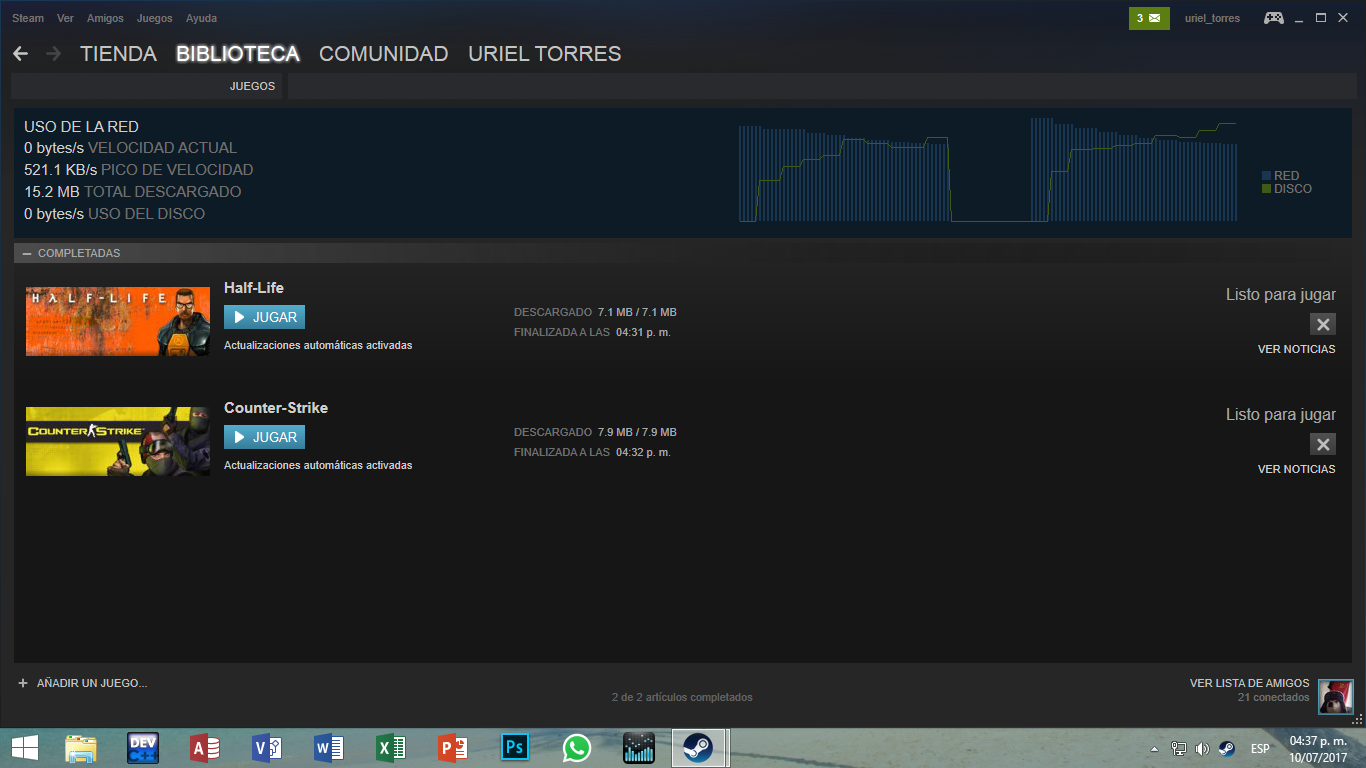Screen dimensions: 1366x768
Task: Launch Microsoft Excel from the taskbar
Action: [391, 748]
